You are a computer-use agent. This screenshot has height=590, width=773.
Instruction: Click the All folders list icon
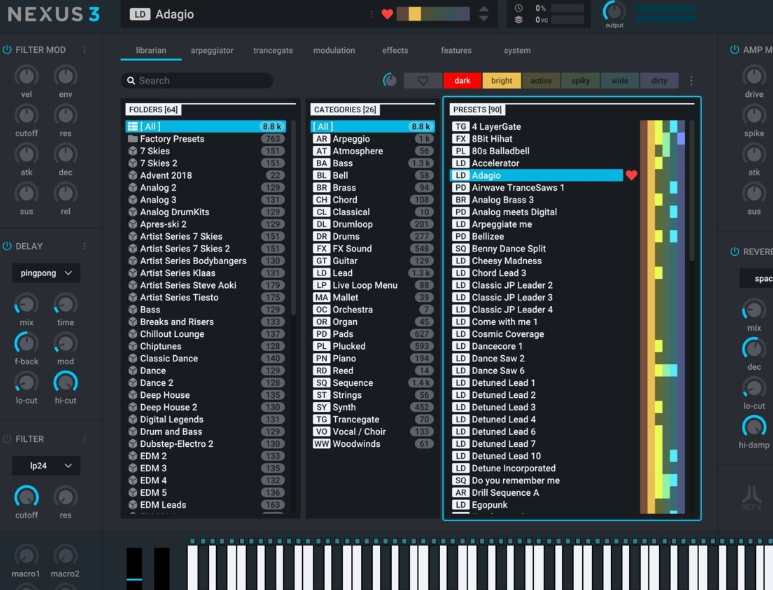[132, 127]
